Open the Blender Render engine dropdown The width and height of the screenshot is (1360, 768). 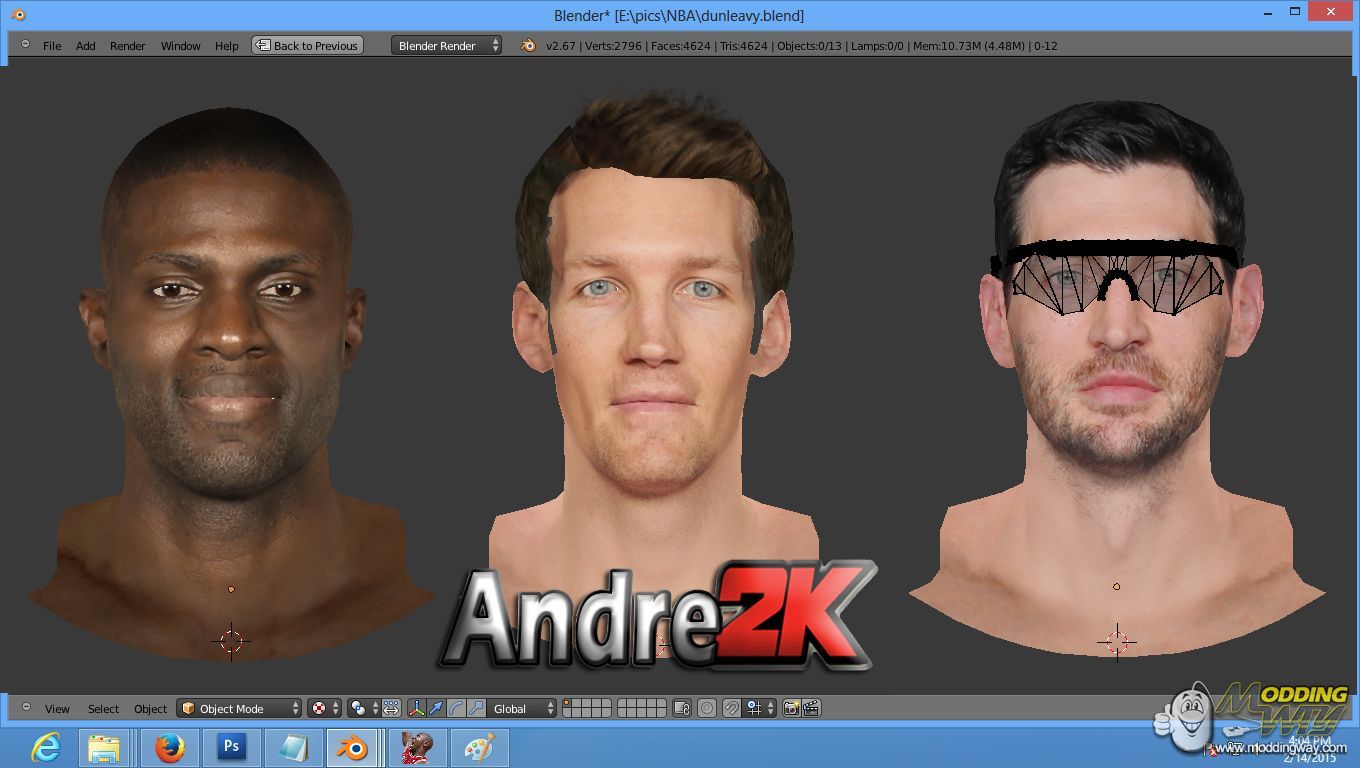[446, 45]
